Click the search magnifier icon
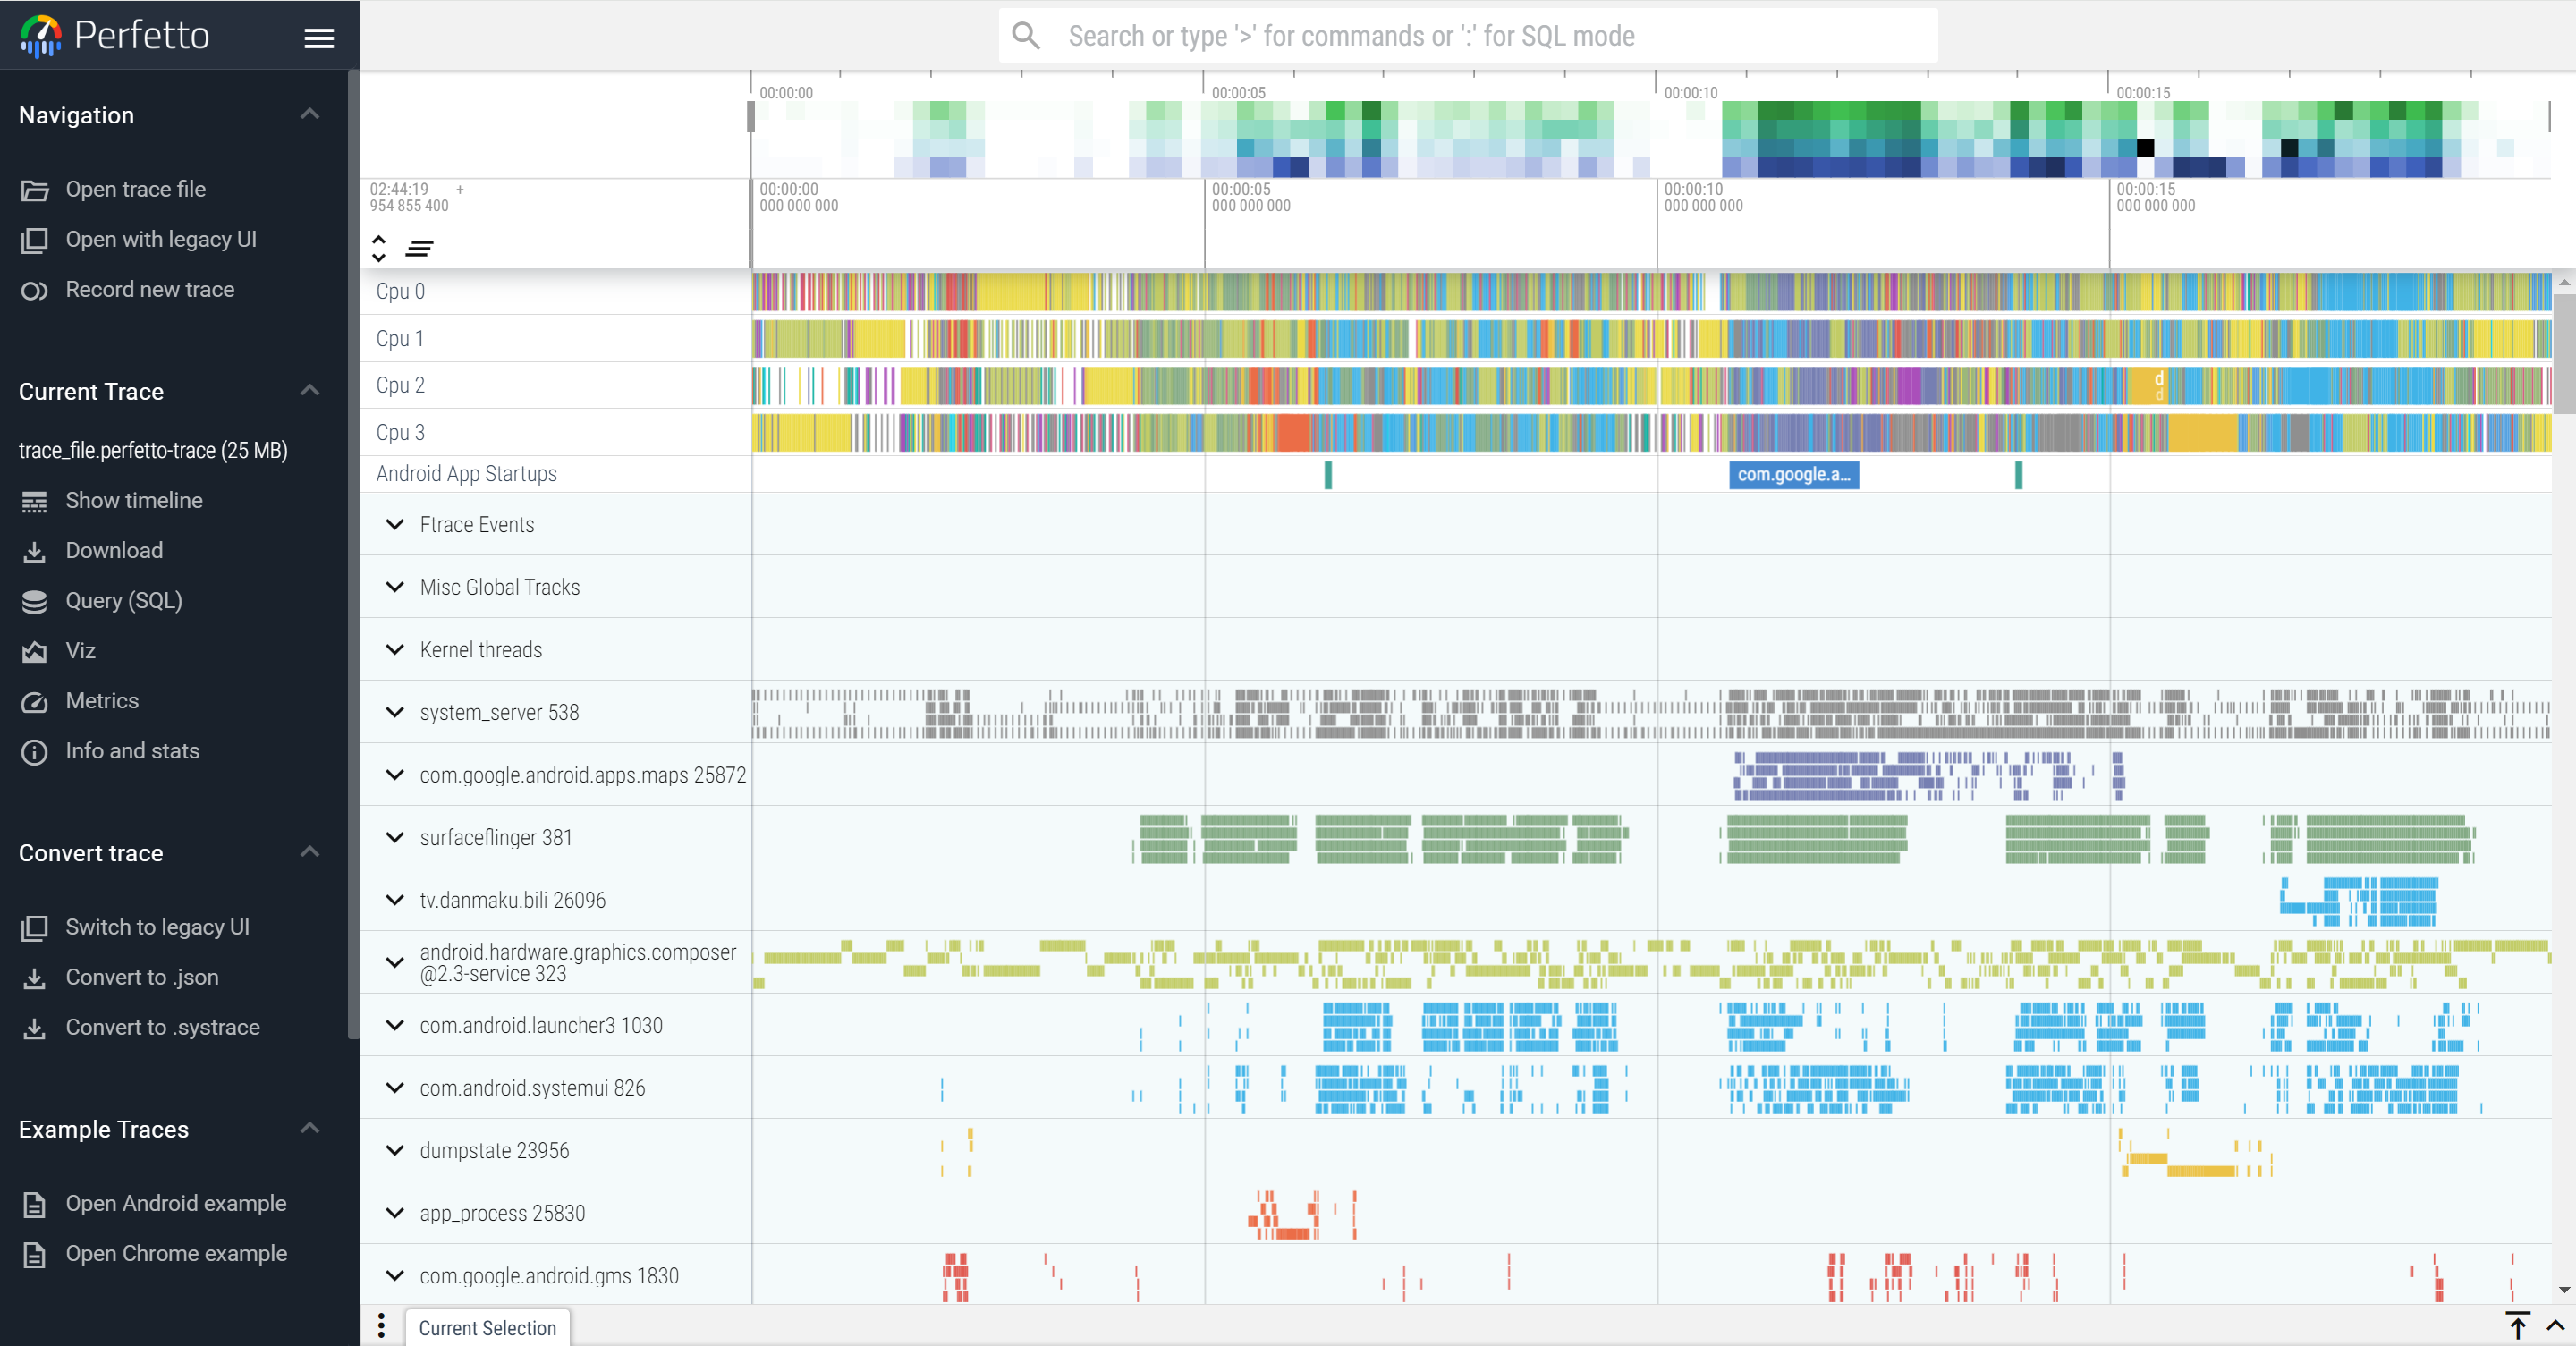This screenshot has width=2576, height=1346. [x=1026, y=36]
